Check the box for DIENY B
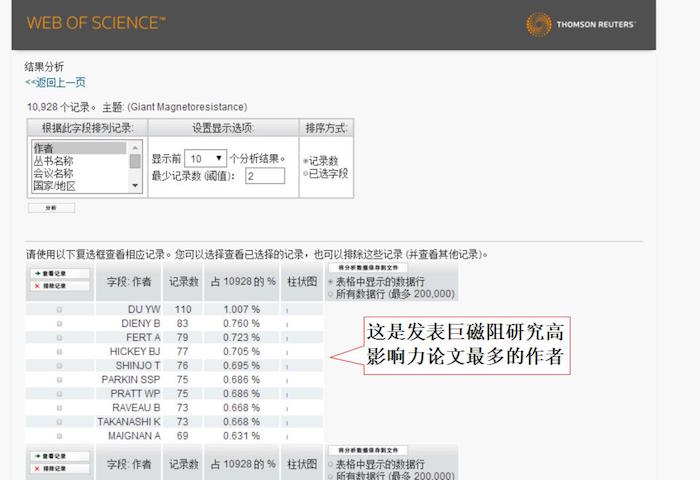Viewport: 700px width, 480px height. pyautogui.click(x=59, y=323)
